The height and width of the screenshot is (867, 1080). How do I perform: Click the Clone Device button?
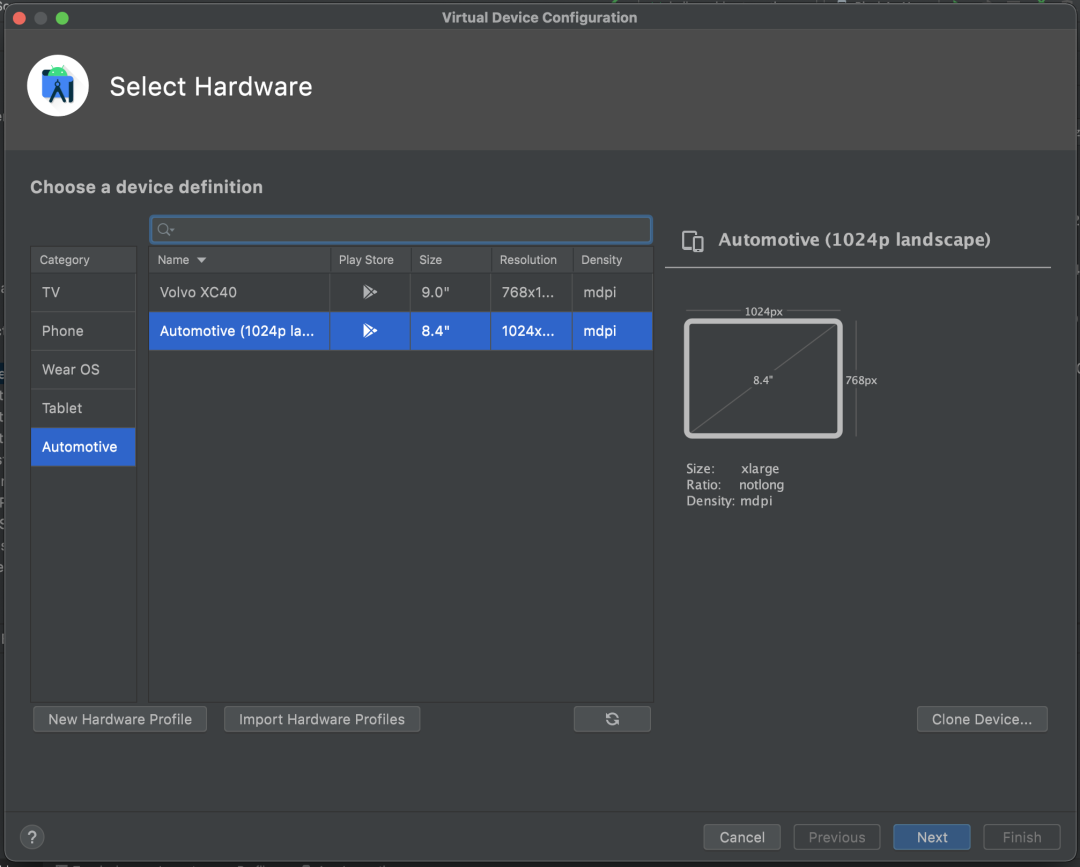click(982, 719)
